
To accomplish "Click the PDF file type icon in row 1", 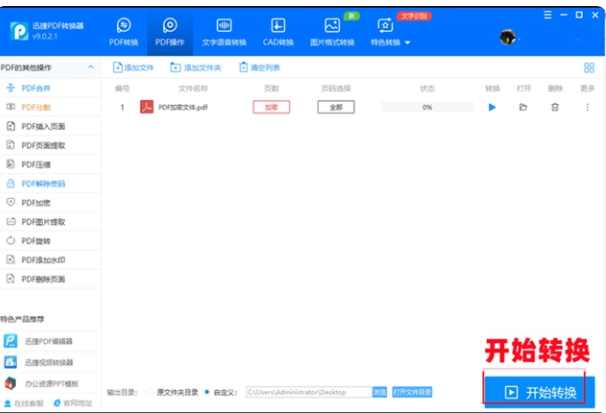I will pos(146,107).
